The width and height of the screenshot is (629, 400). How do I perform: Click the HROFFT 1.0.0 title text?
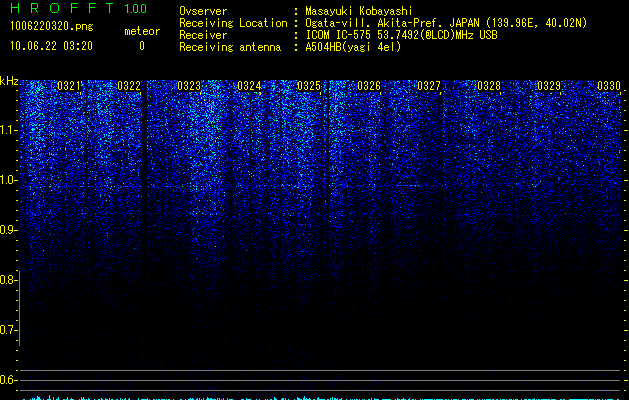tap(78, 8)
